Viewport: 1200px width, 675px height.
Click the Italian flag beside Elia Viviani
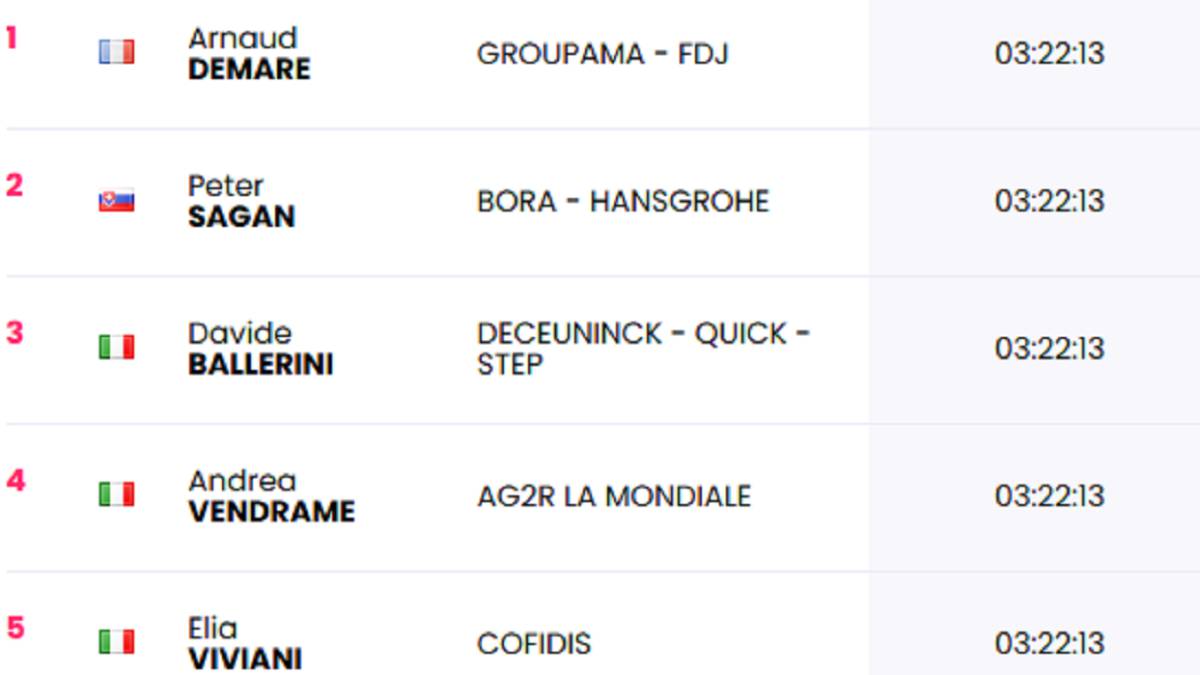click(116, 641)
